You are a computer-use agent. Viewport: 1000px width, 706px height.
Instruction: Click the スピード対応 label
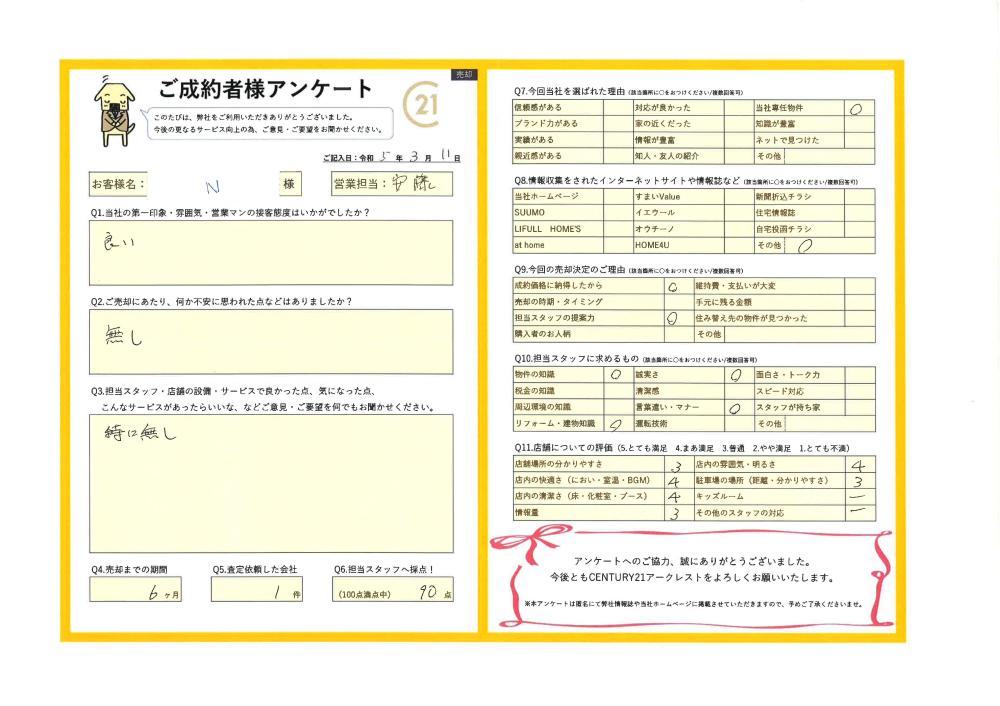(780, 391)
